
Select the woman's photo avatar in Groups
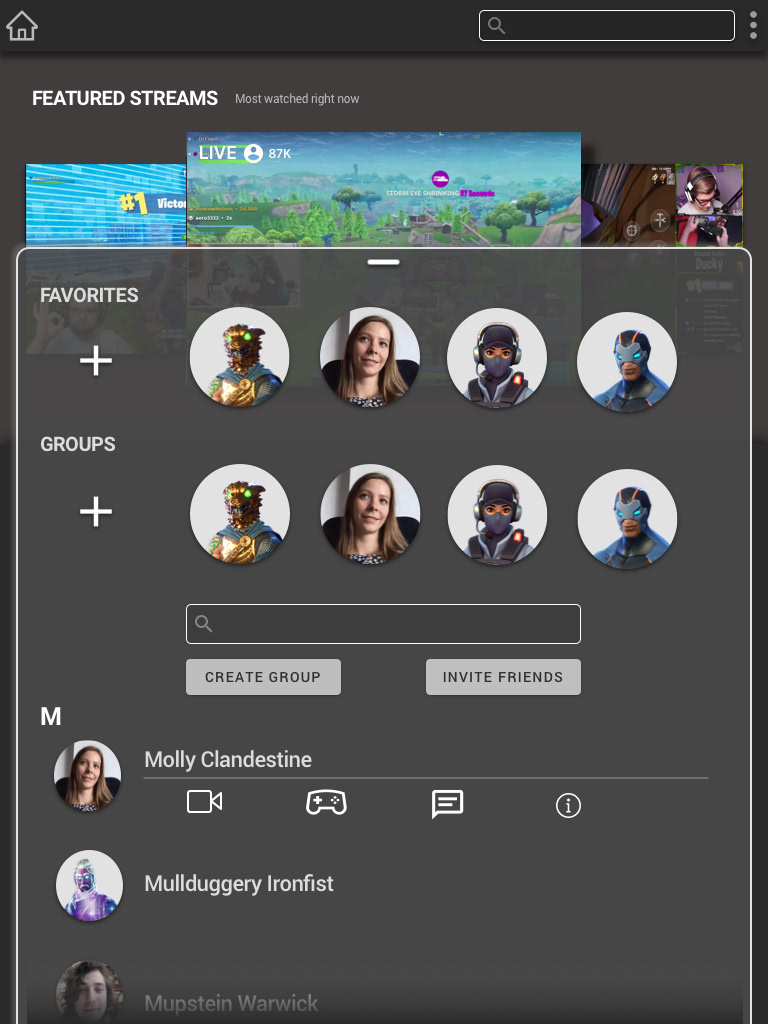370,514
